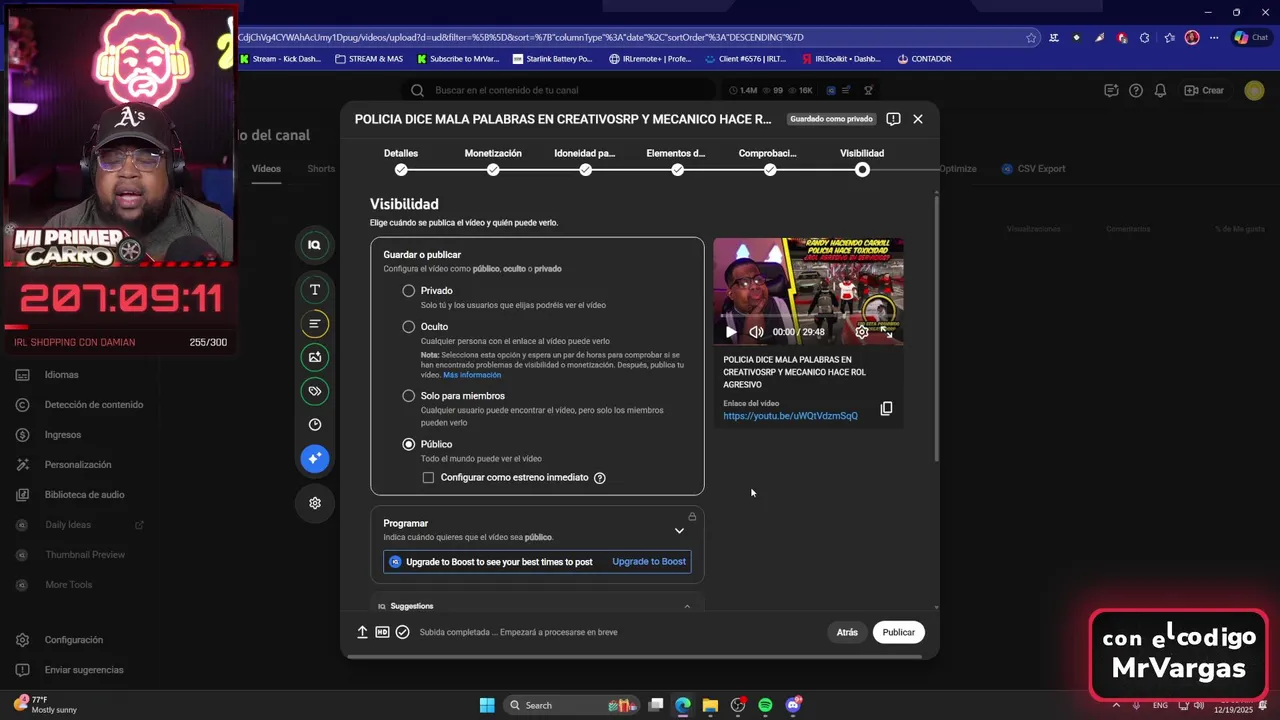This screenshot has width=1280, height=720.
Task: Click Upgrade to Boost link
Action: click(x=649, y=562)
